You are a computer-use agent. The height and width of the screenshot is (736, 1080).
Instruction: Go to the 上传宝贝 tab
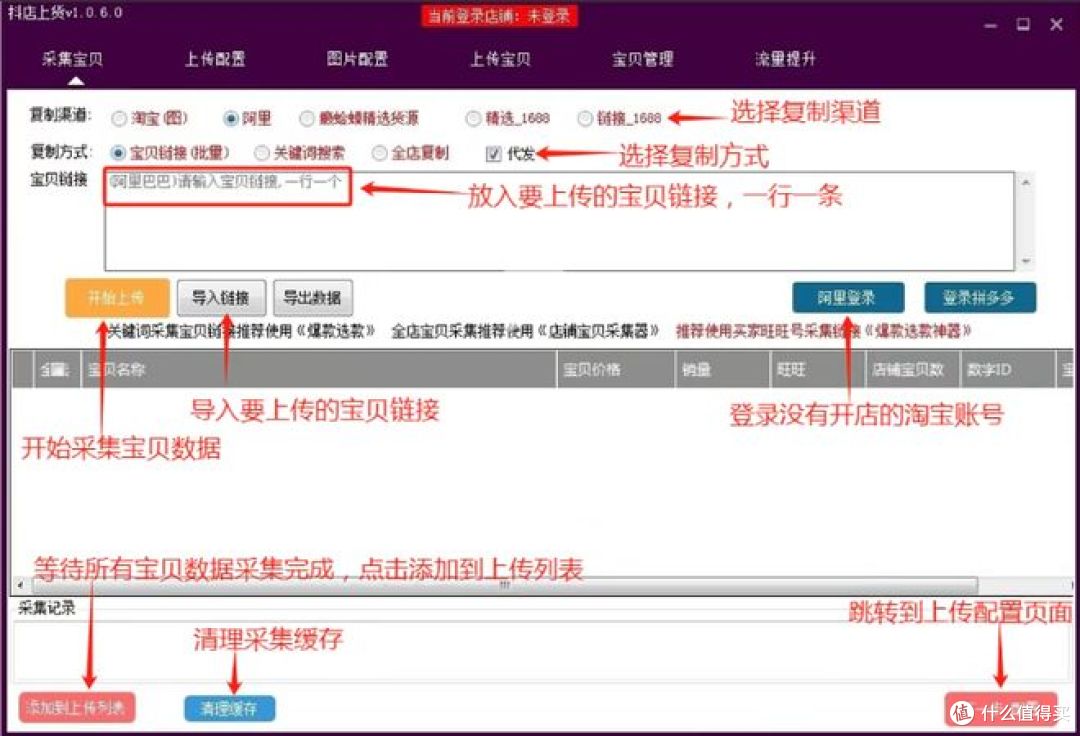500,59
